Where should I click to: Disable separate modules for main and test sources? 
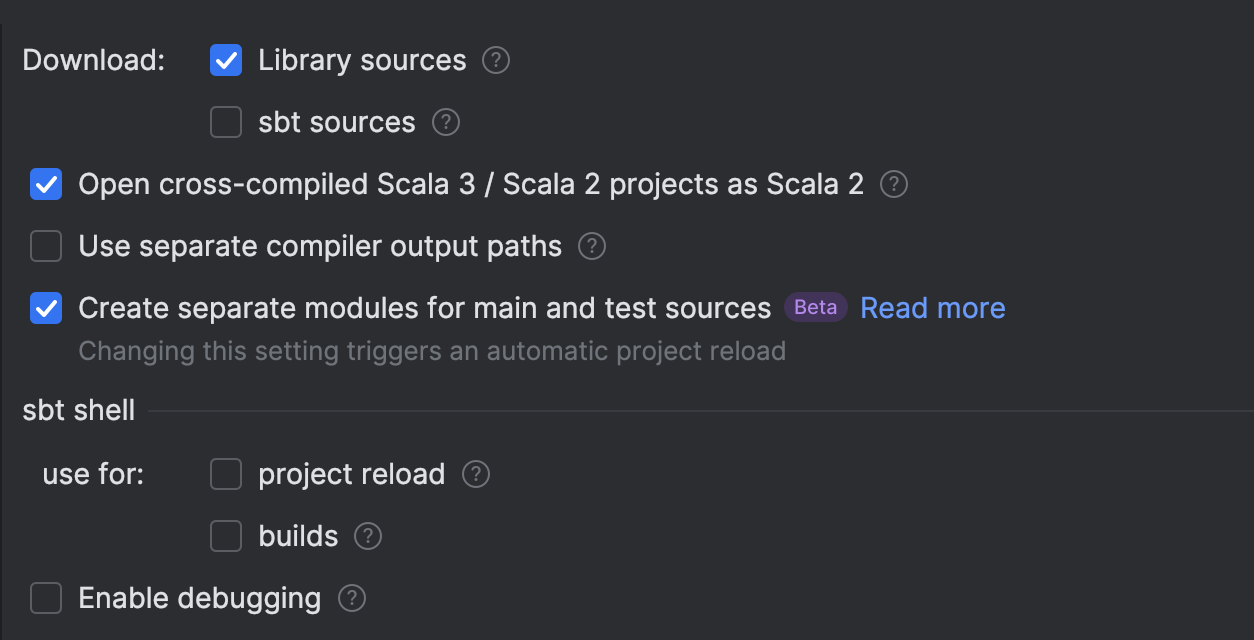[46, 308]
